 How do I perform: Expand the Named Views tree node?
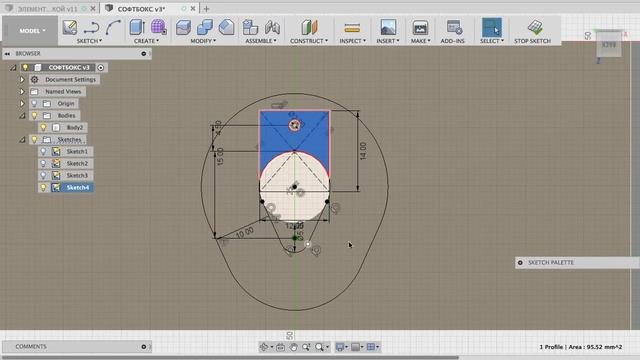(22, 91)
